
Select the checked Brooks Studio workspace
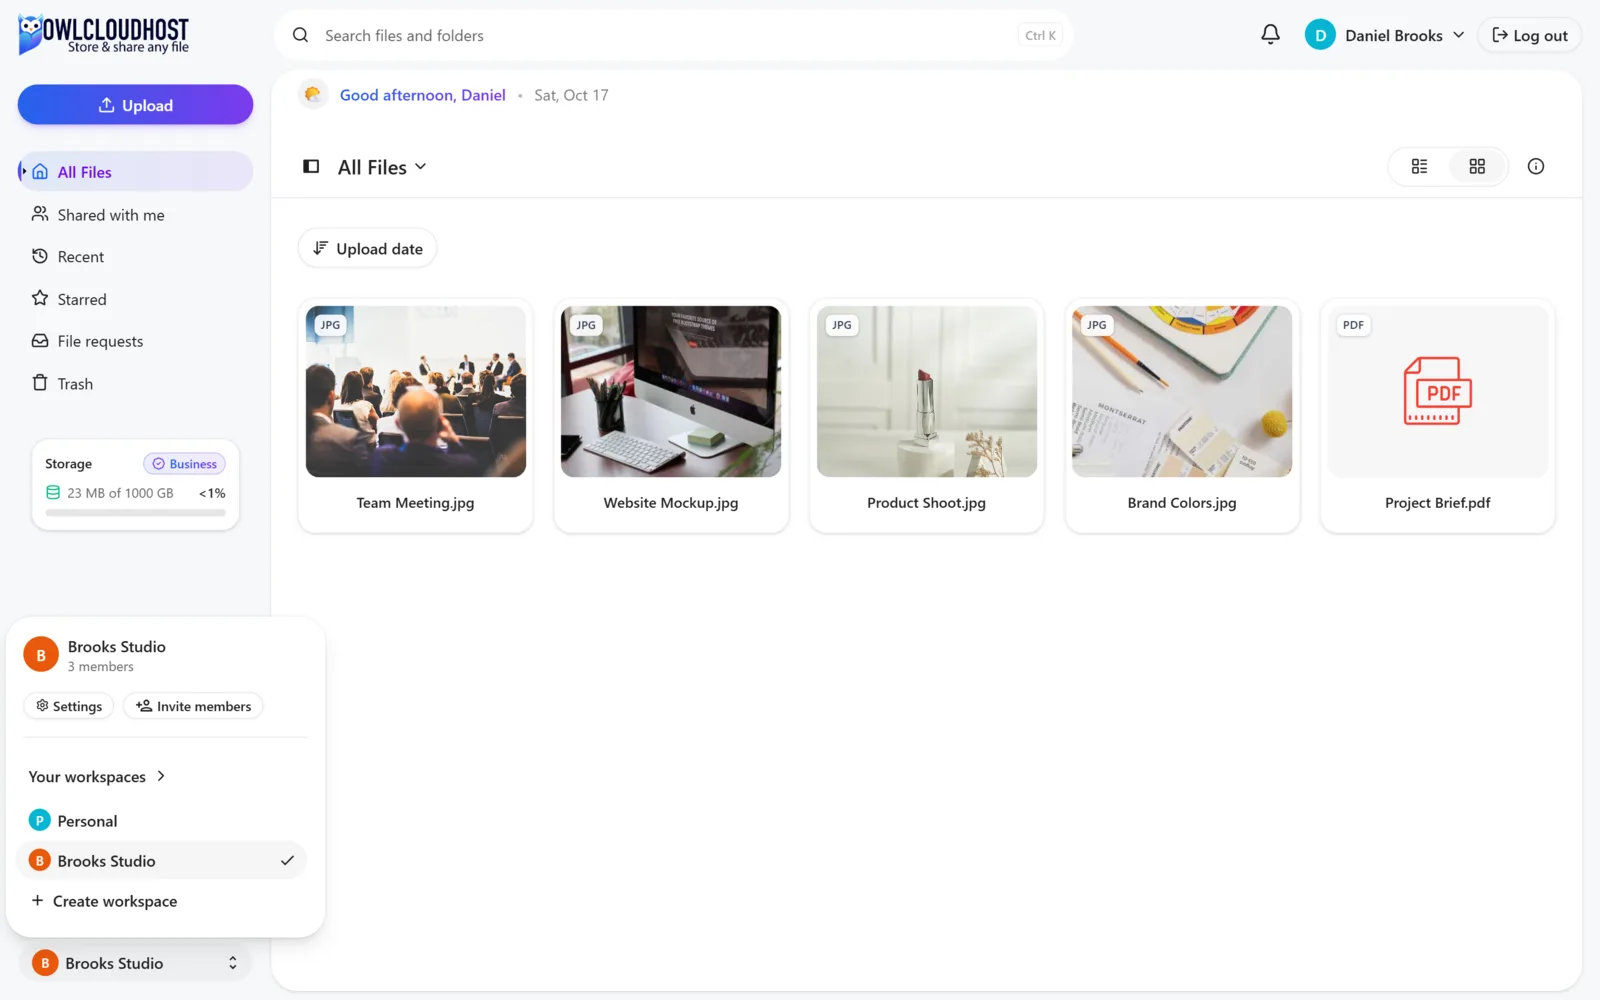click(162, 861)
